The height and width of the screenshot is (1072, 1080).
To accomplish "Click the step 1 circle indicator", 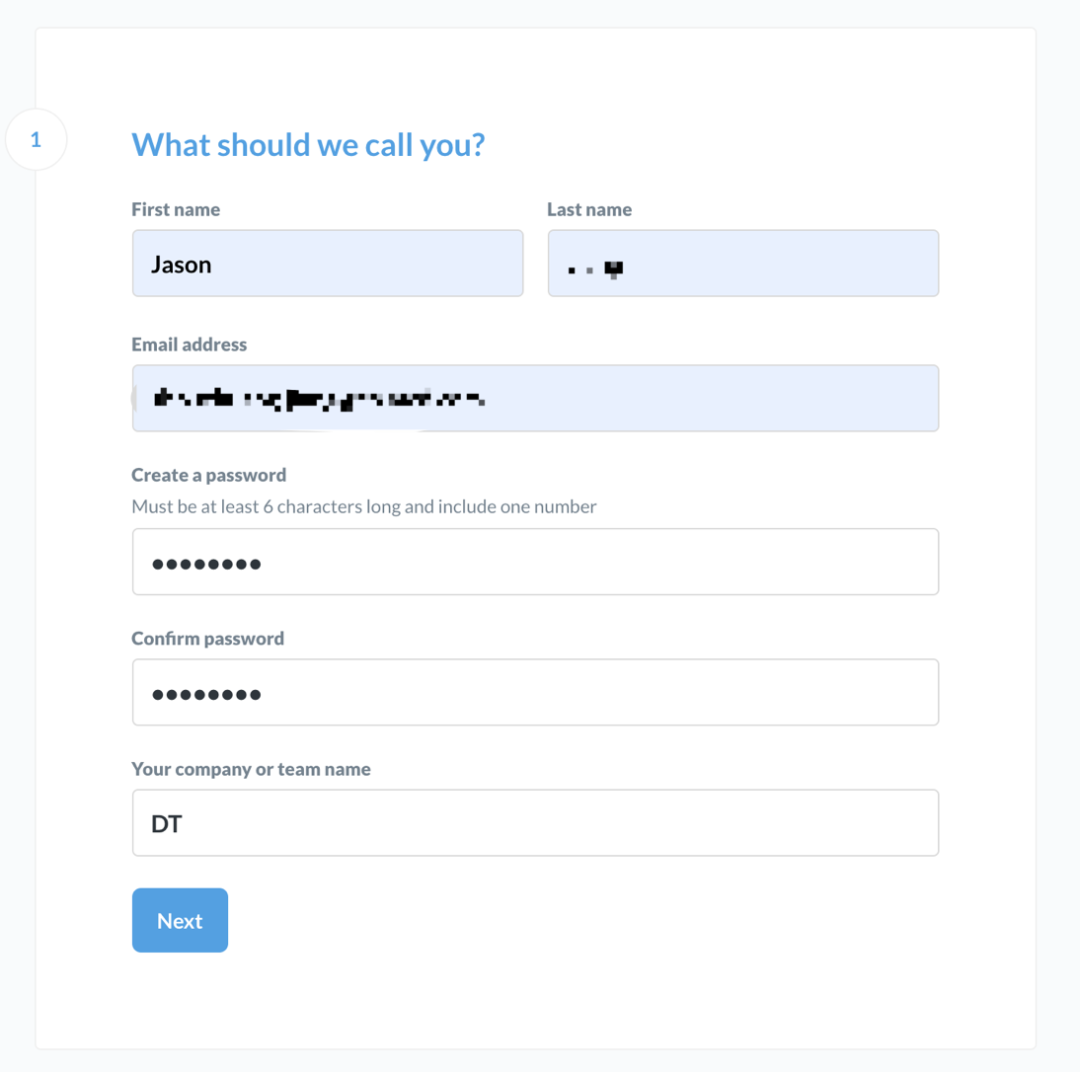I will click(x=36, y=140).
